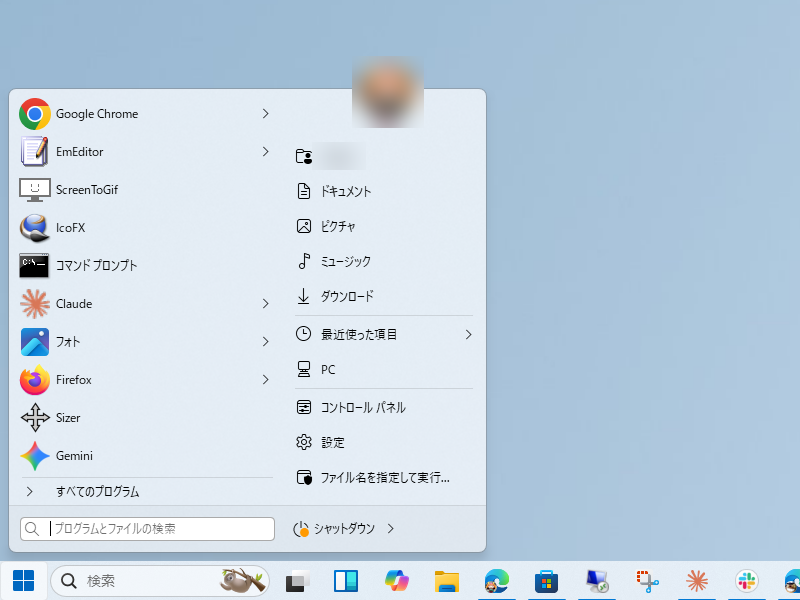This screenshot has width=800, height=600.
Task: Open the フォト app
Action: click(143, 342)
